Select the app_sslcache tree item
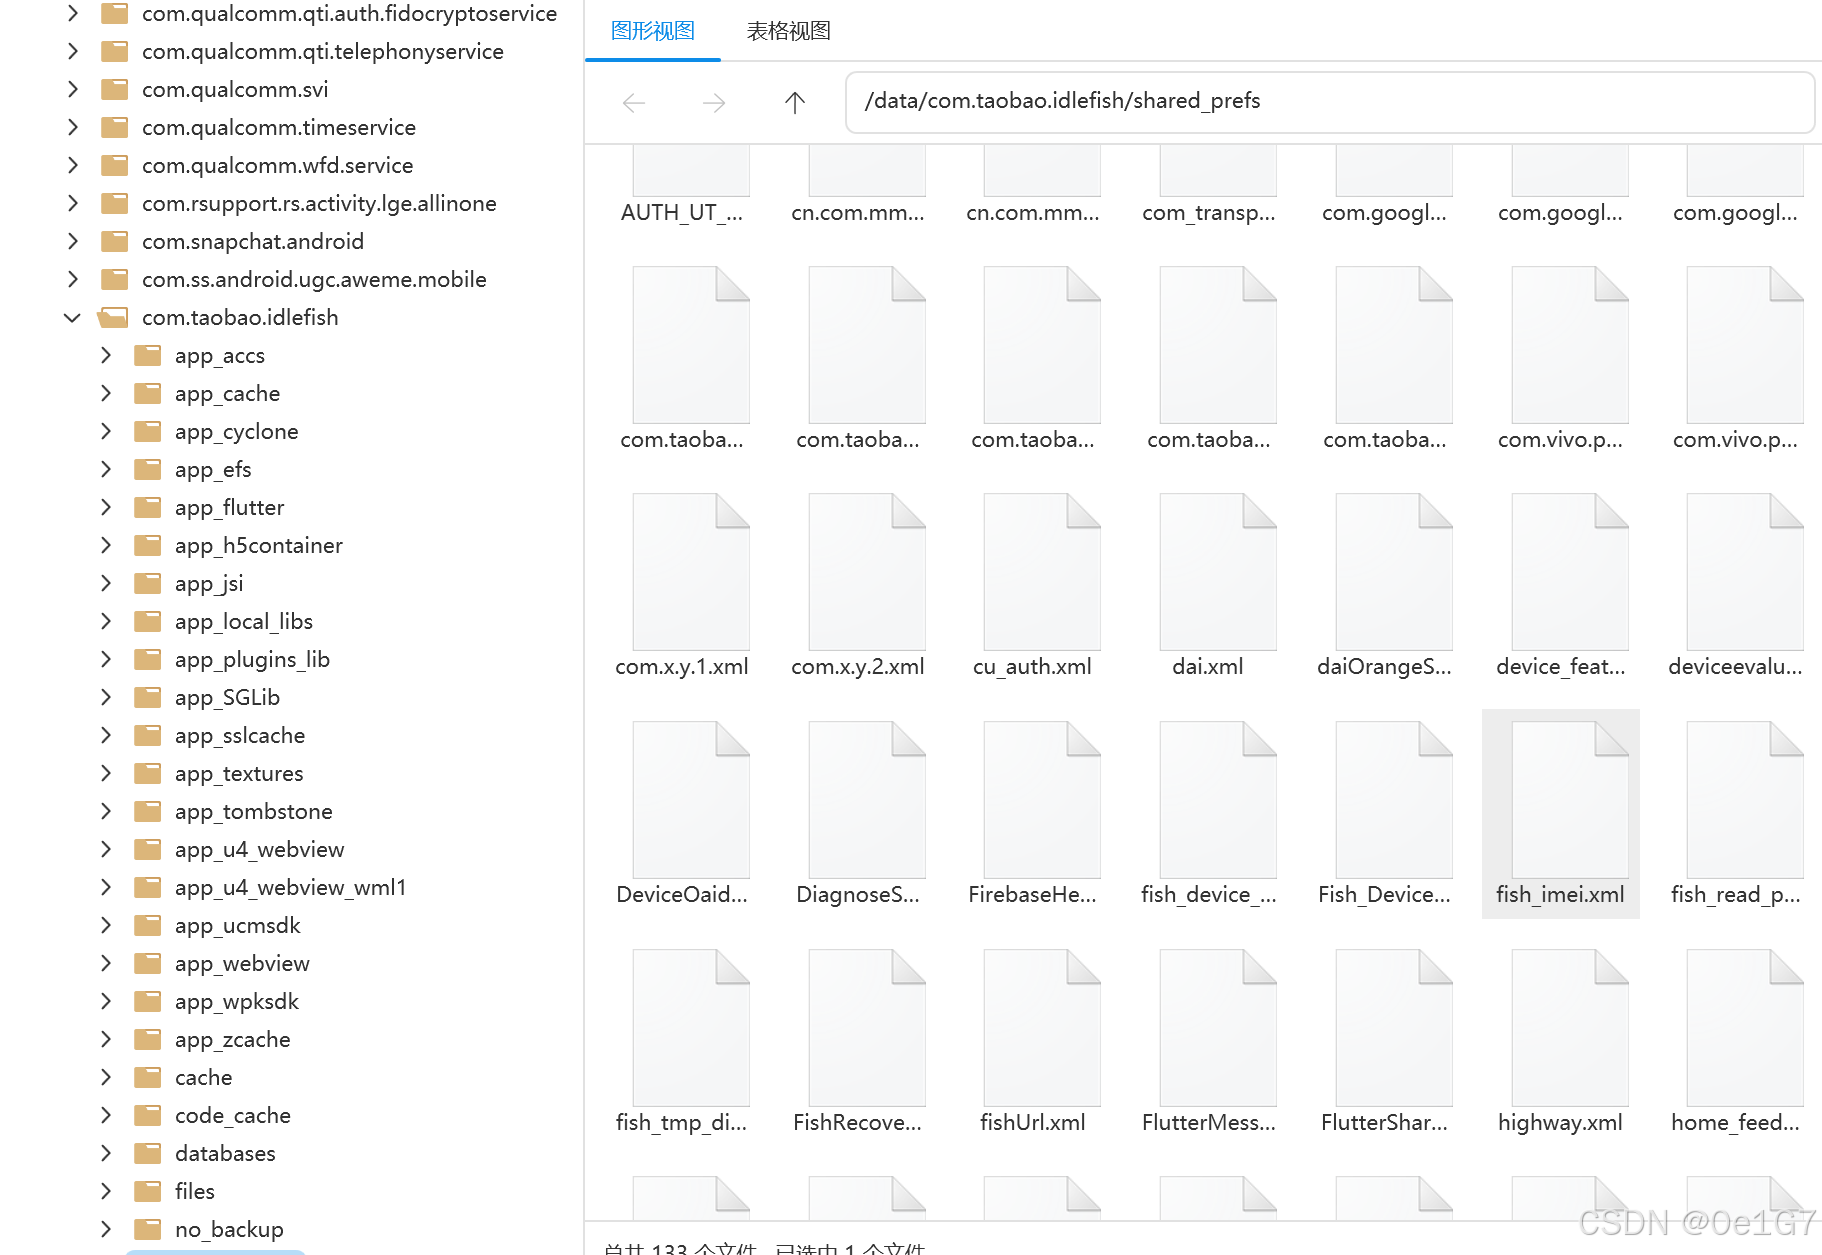Viewport: 1822px width, 1255px height. pos(239,736)
